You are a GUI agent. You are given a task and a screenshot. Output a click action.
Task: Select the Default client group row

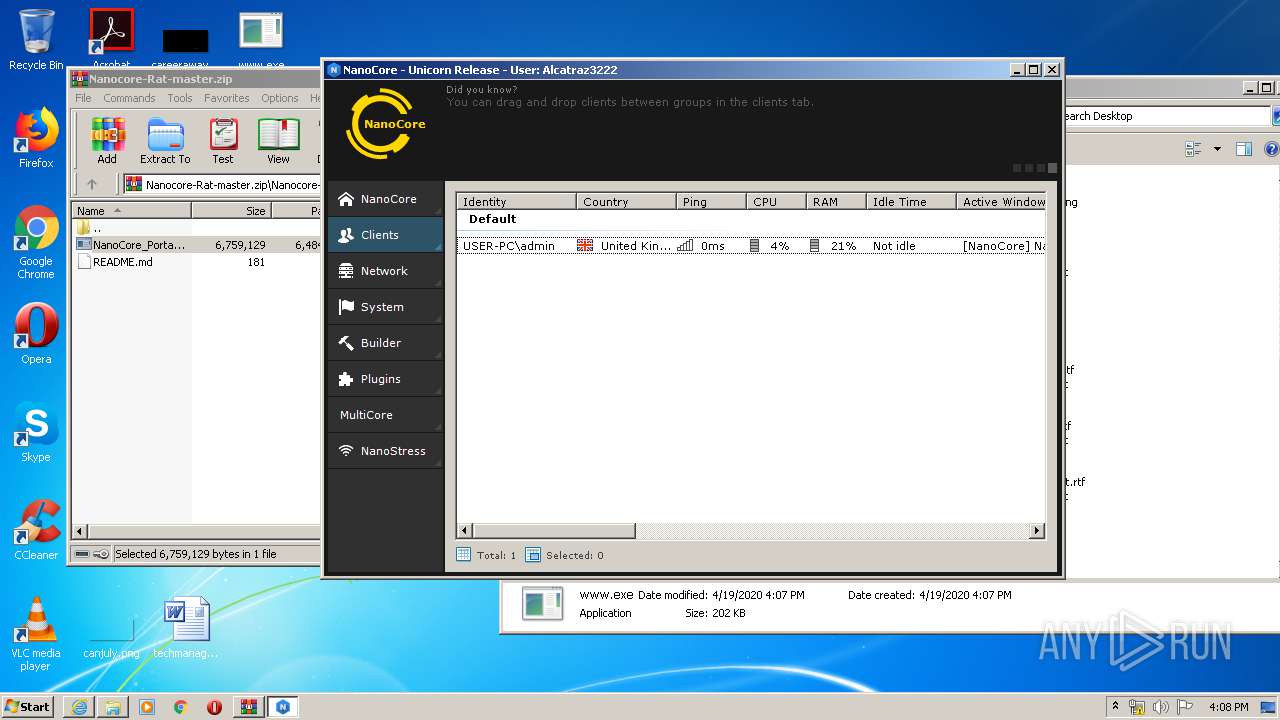[751, 219]
